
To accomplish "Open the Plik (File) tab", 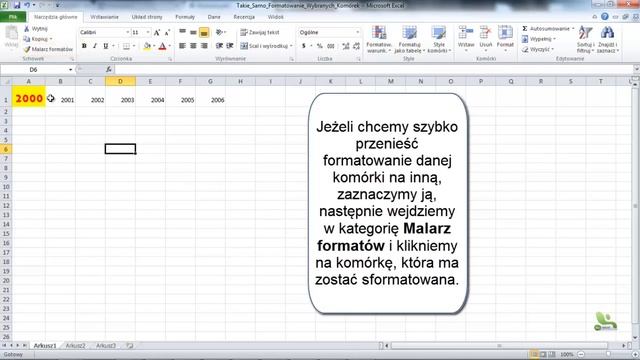I will click(13, 17).
